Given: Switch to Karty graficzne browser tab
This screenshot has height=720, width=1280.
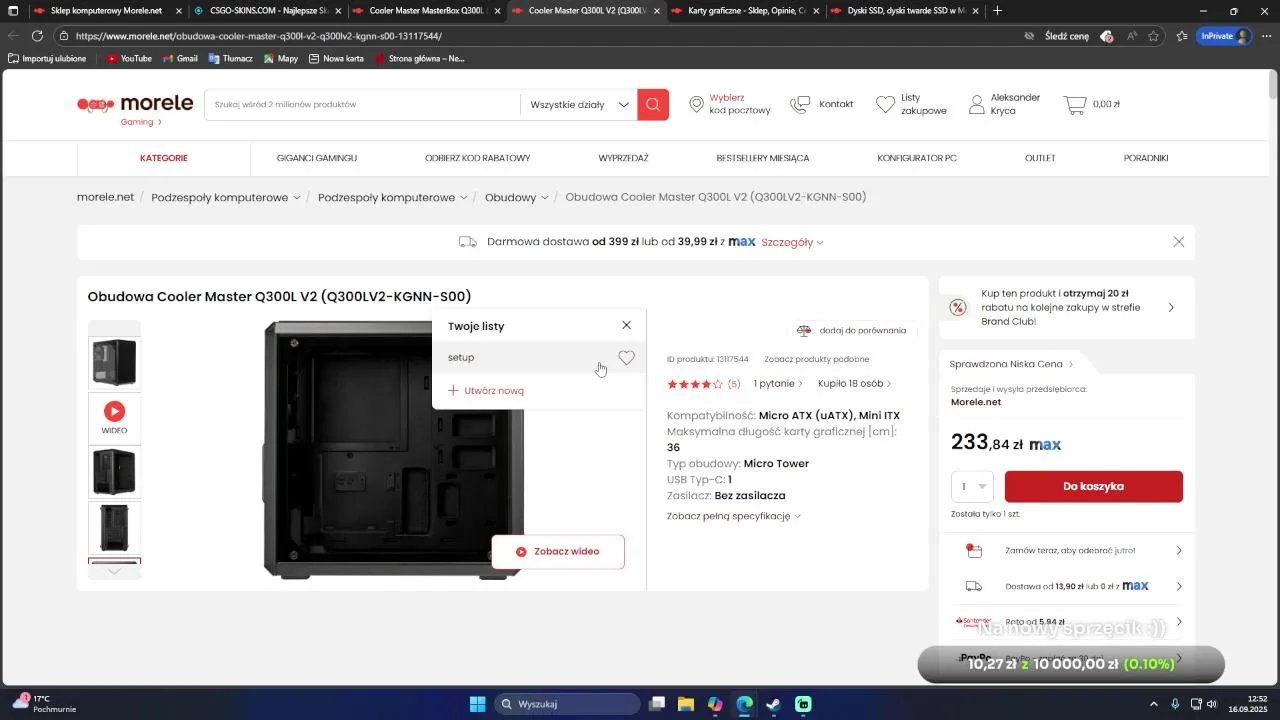Looking at the screenshot, I should (746, 11).
